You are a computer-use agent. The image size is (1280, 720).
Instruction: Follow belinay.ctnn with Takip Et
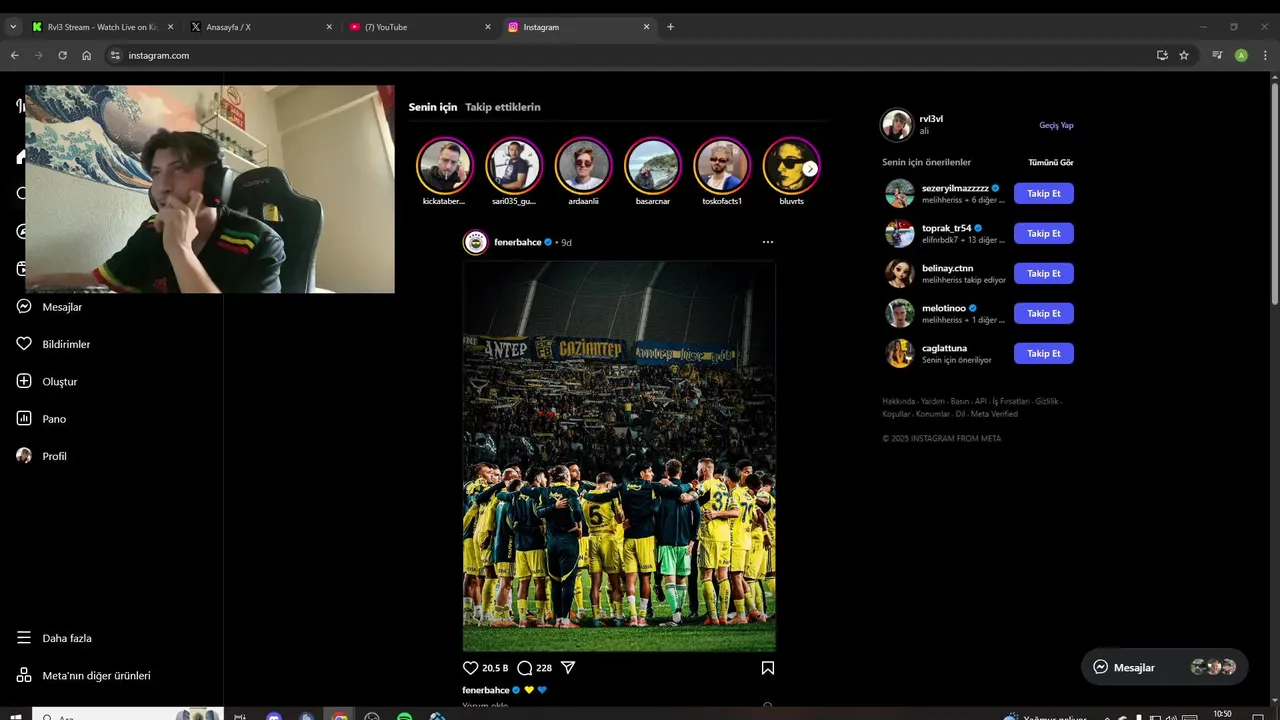tap(1043, 273)
